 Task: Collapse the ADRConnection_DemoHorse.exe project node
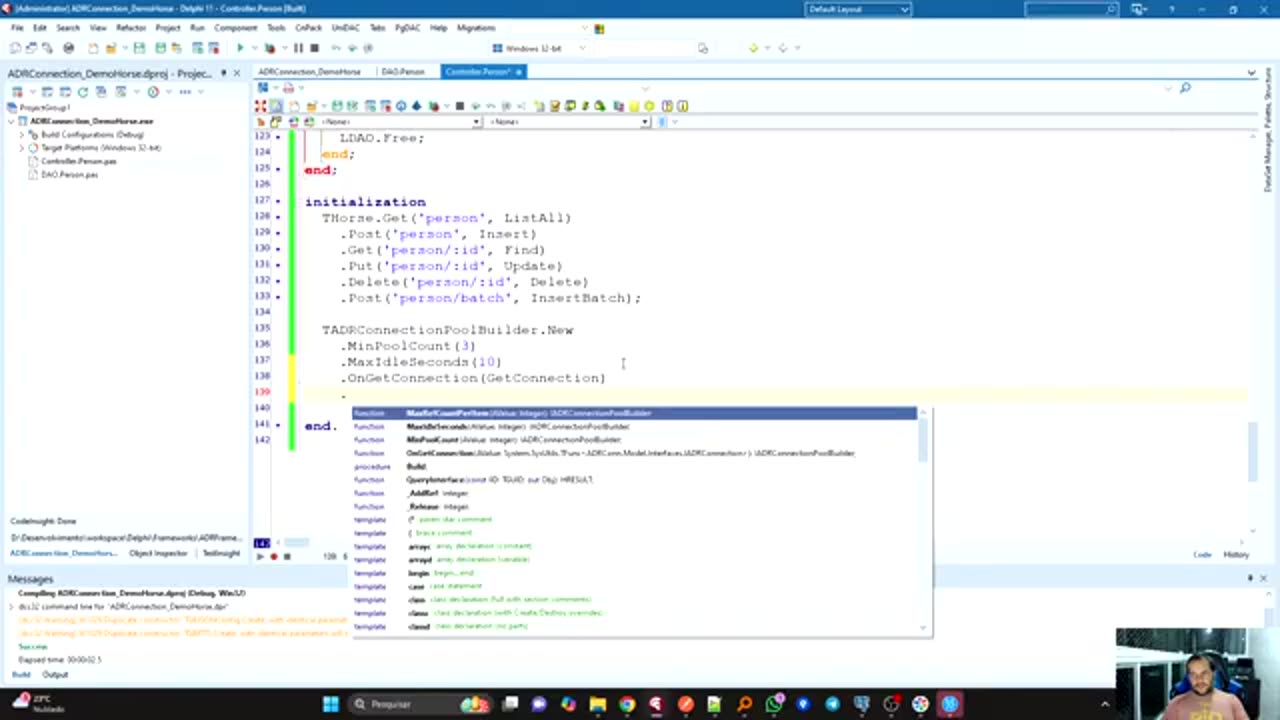[x=11, y=121]
